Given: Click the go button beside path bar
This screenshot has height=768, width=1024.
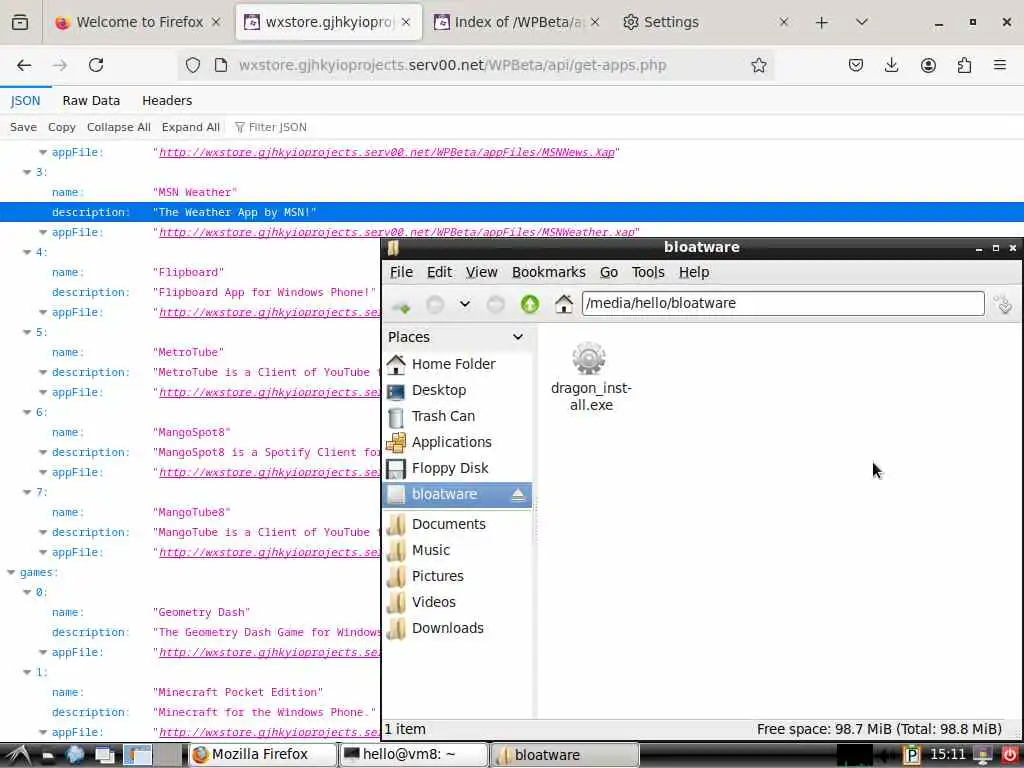Looking at the screenshot, I should tap(1002, 304).
